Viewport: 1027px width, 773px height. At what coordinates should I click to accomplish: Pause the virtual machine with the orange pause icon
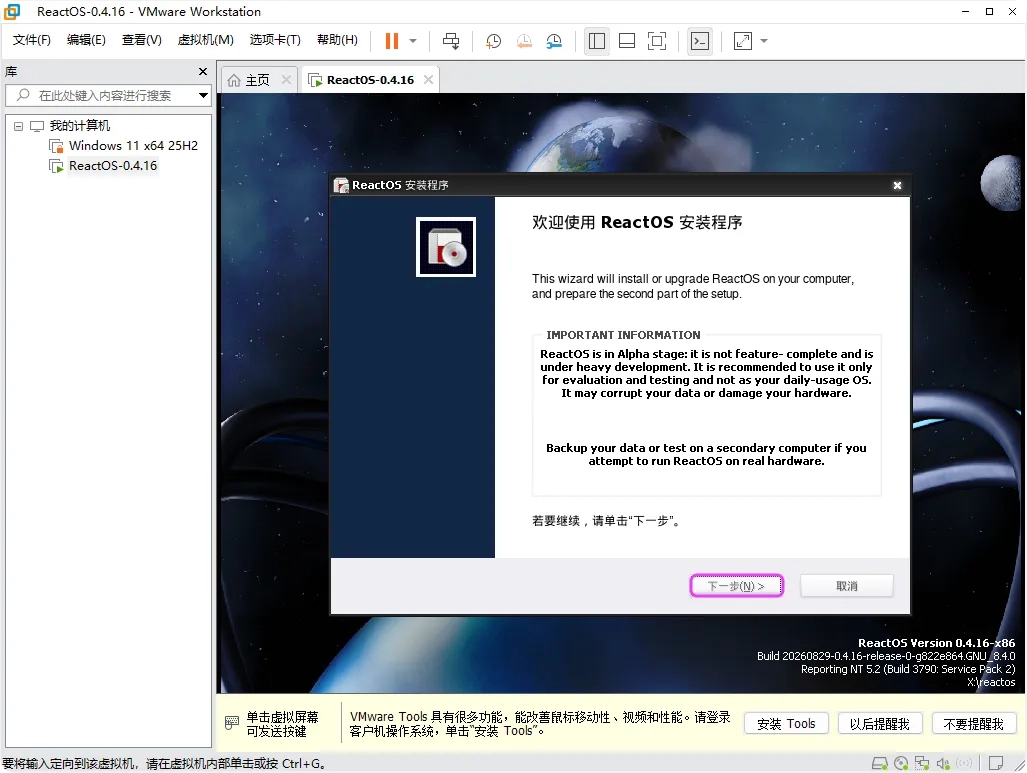point(392,41)
